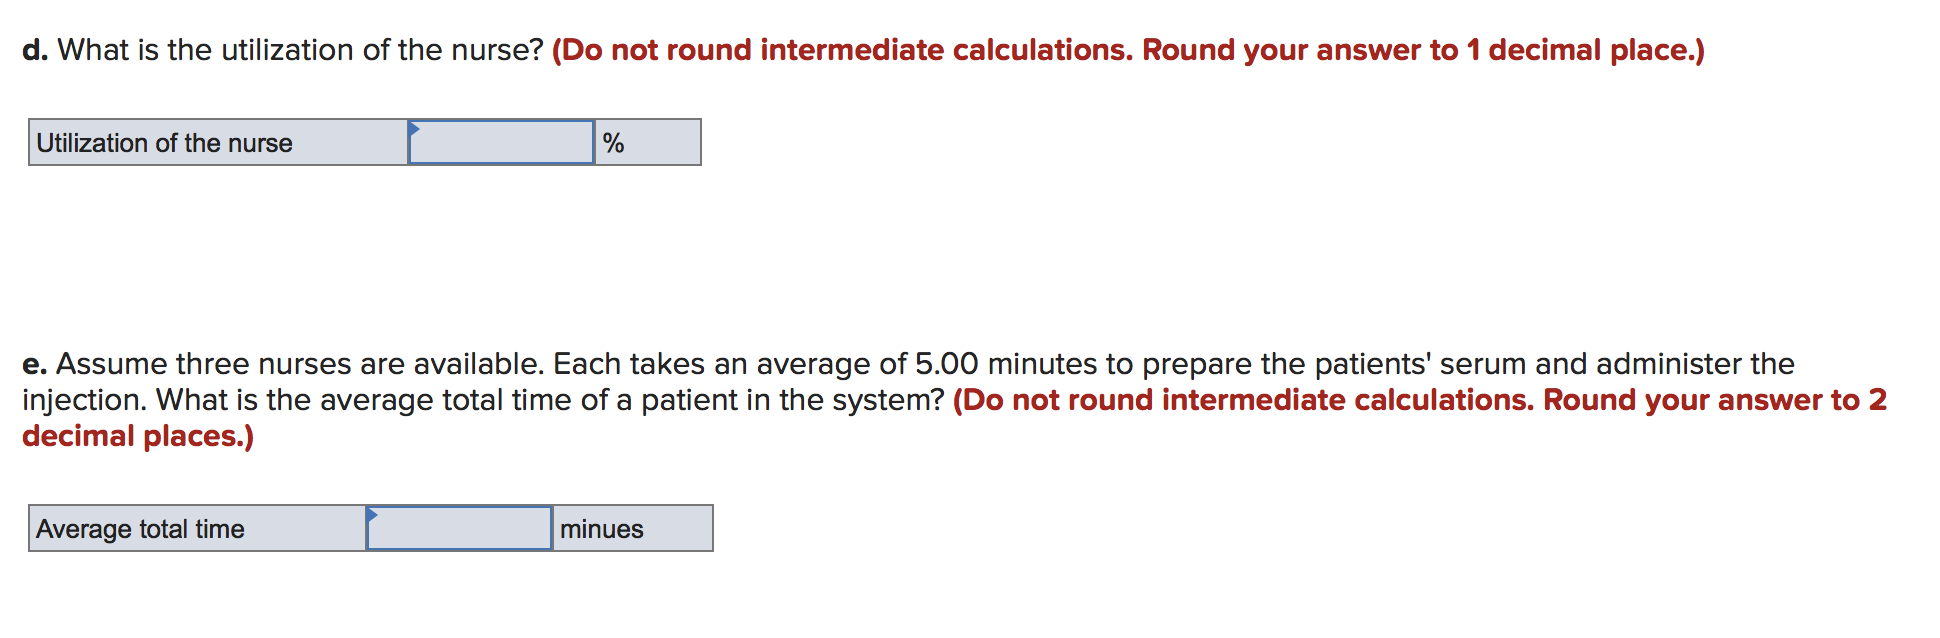Click red "Round your answer to 2" text

(1714, 400)
